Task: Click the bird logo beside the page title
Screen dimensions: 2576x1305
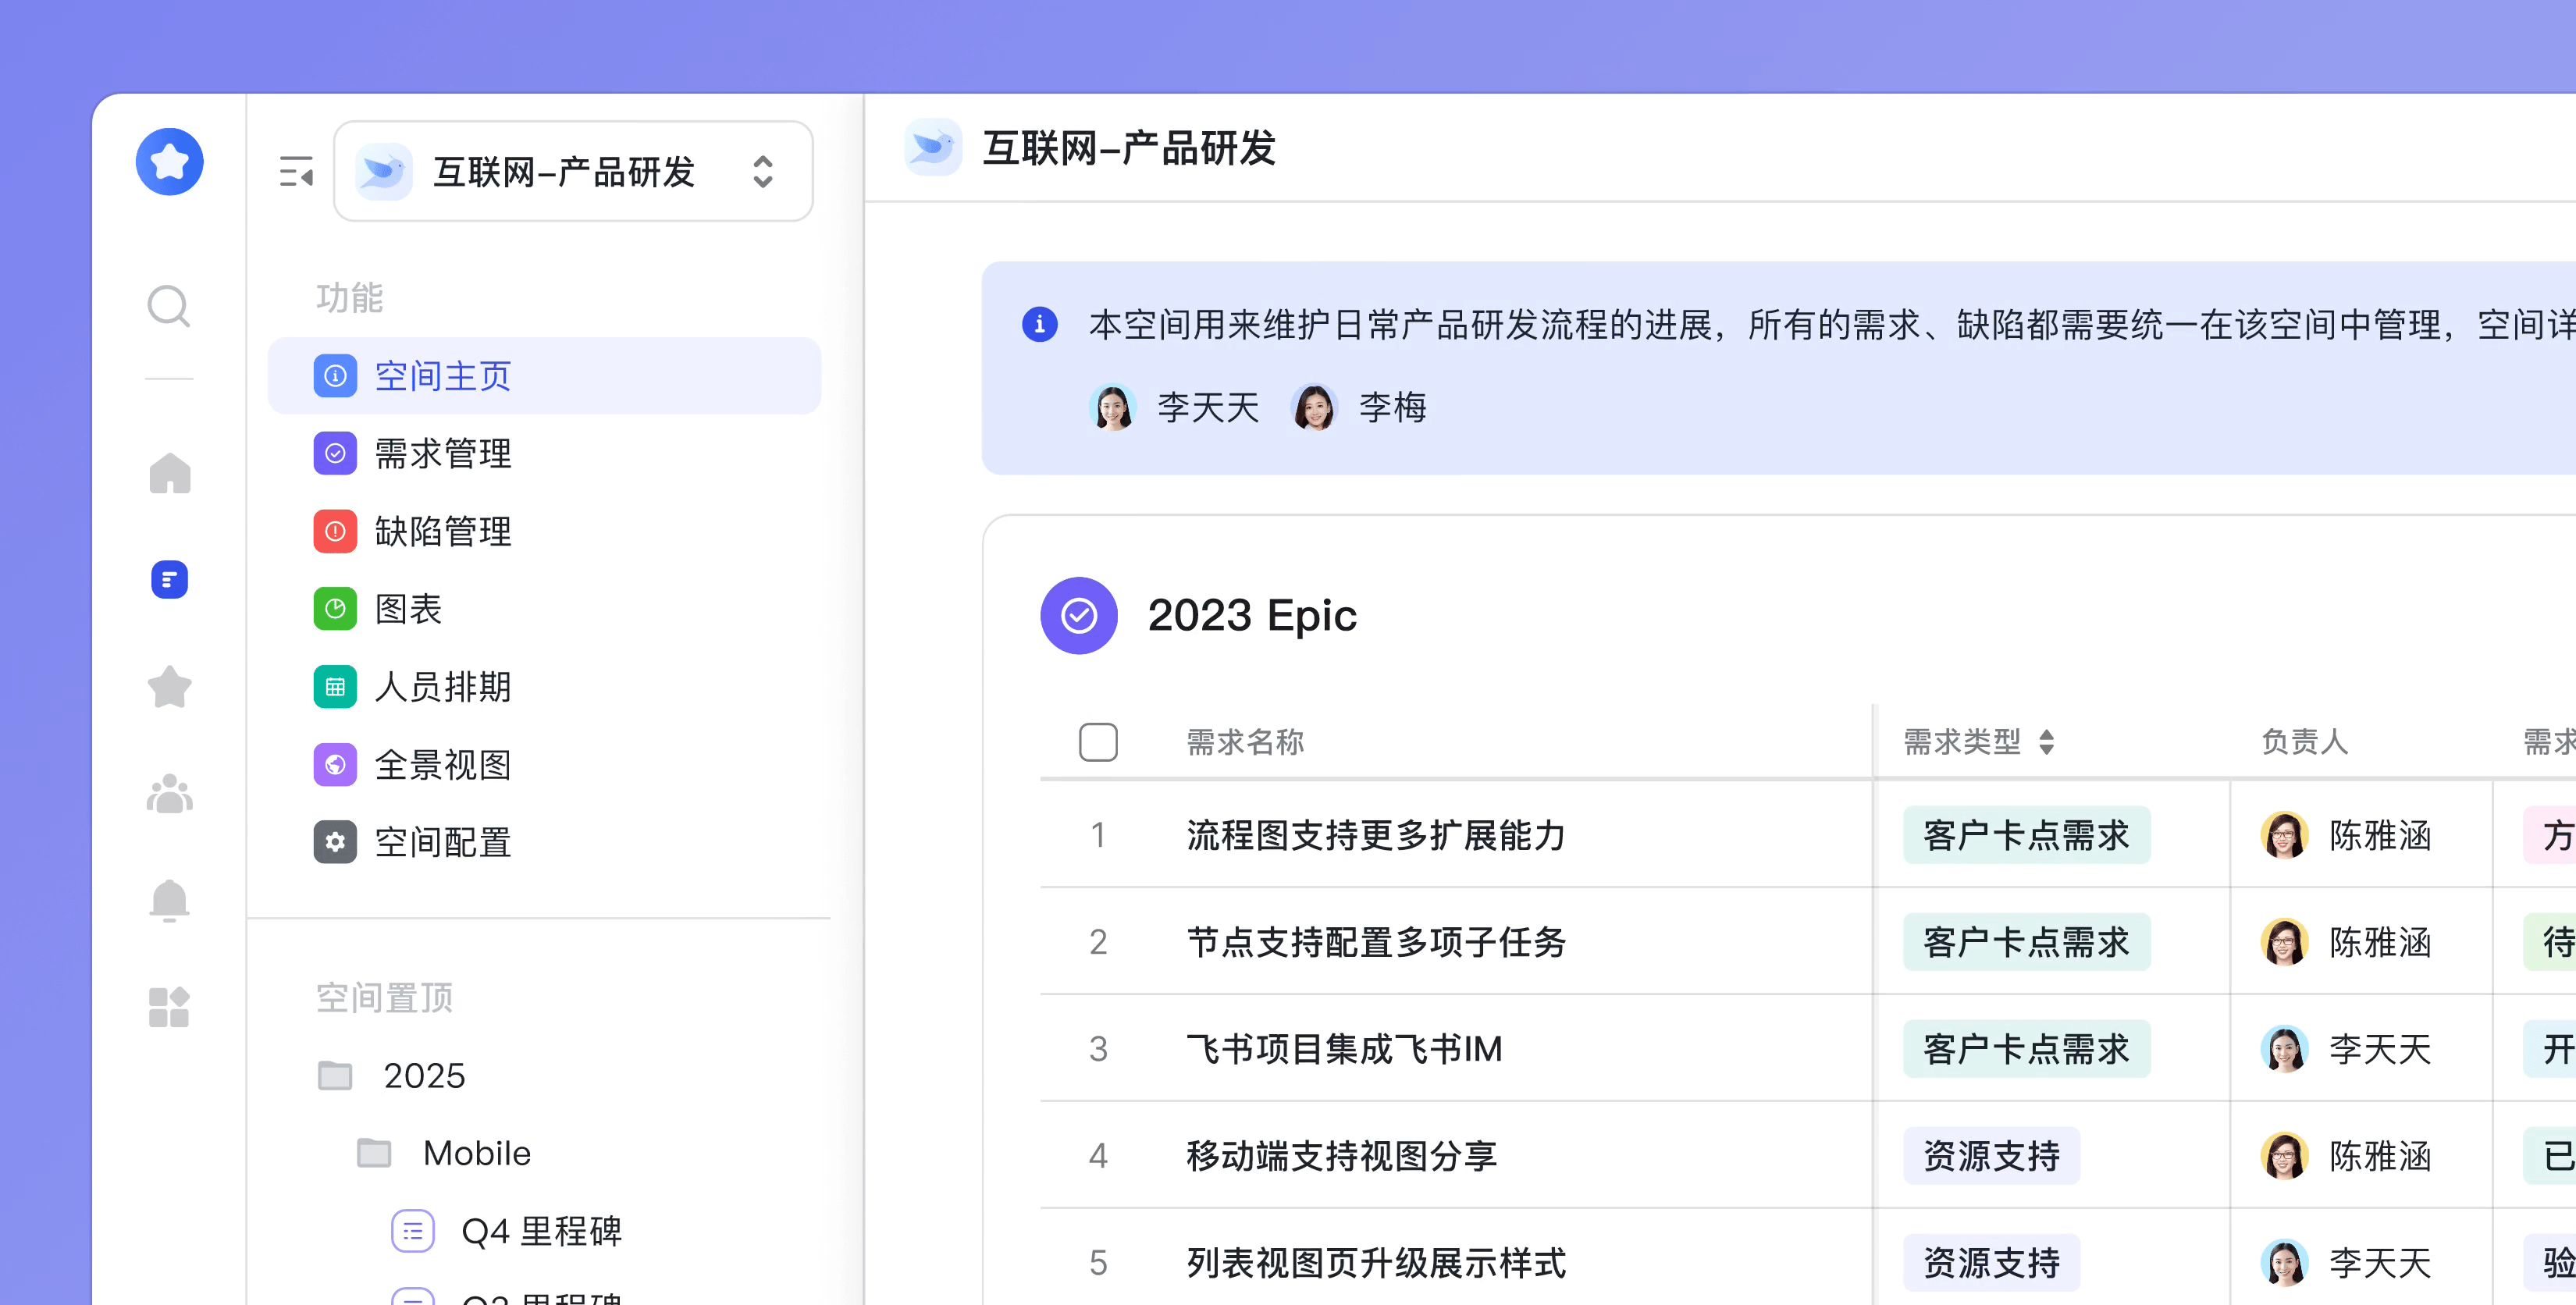Action: [x=932, y=147]
